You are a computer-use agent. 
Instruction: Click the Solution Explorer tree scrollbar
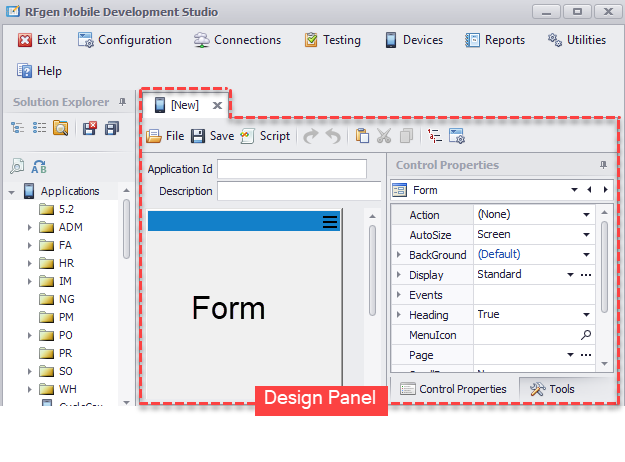click(126, 229)
